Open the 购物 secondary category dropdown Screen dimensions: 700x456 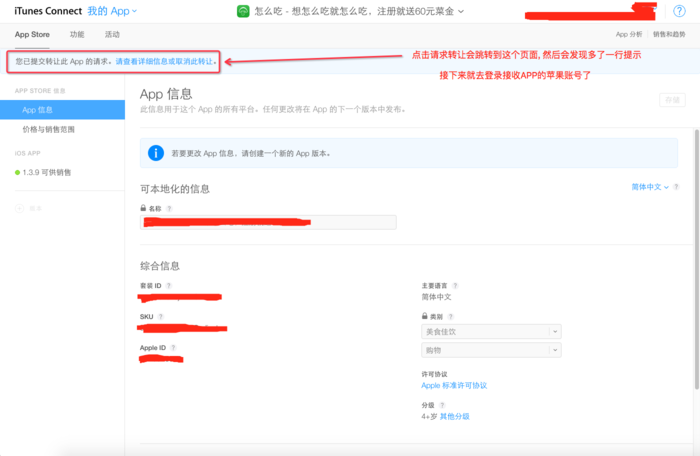tap(490, 351)
